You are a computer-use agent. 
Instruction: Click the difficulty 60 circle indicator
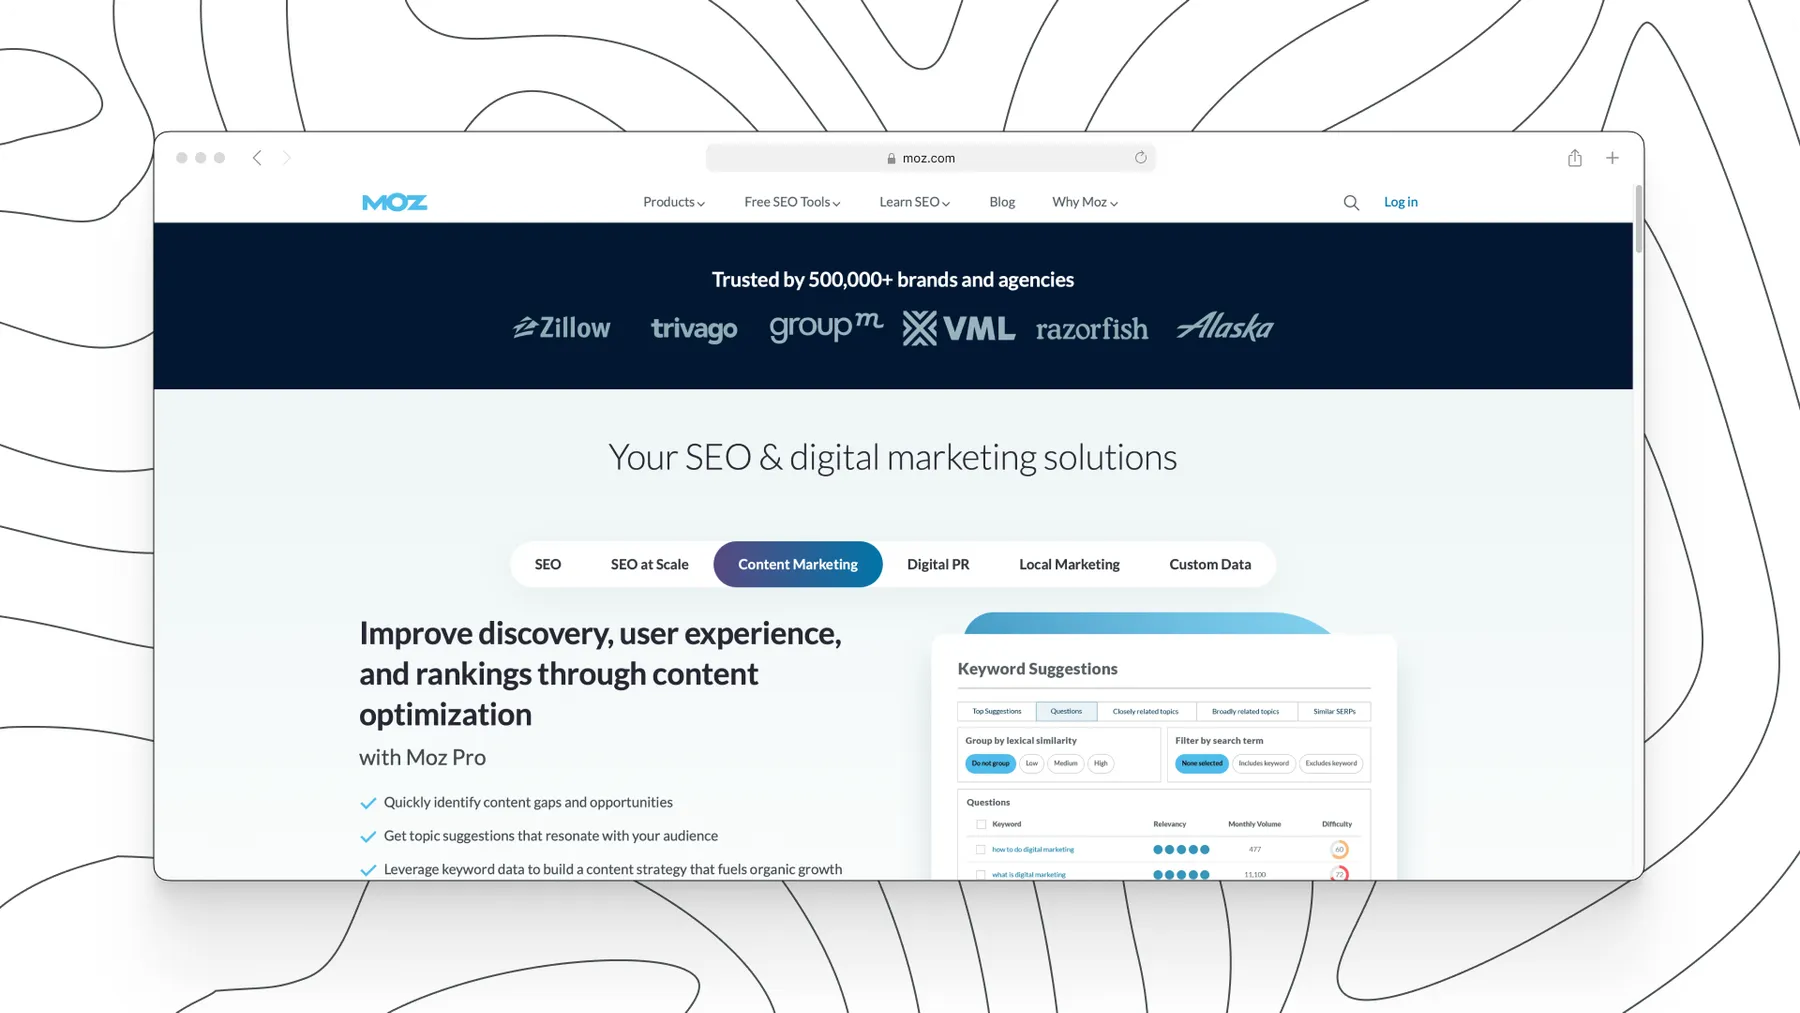[x=1339, y=849]
